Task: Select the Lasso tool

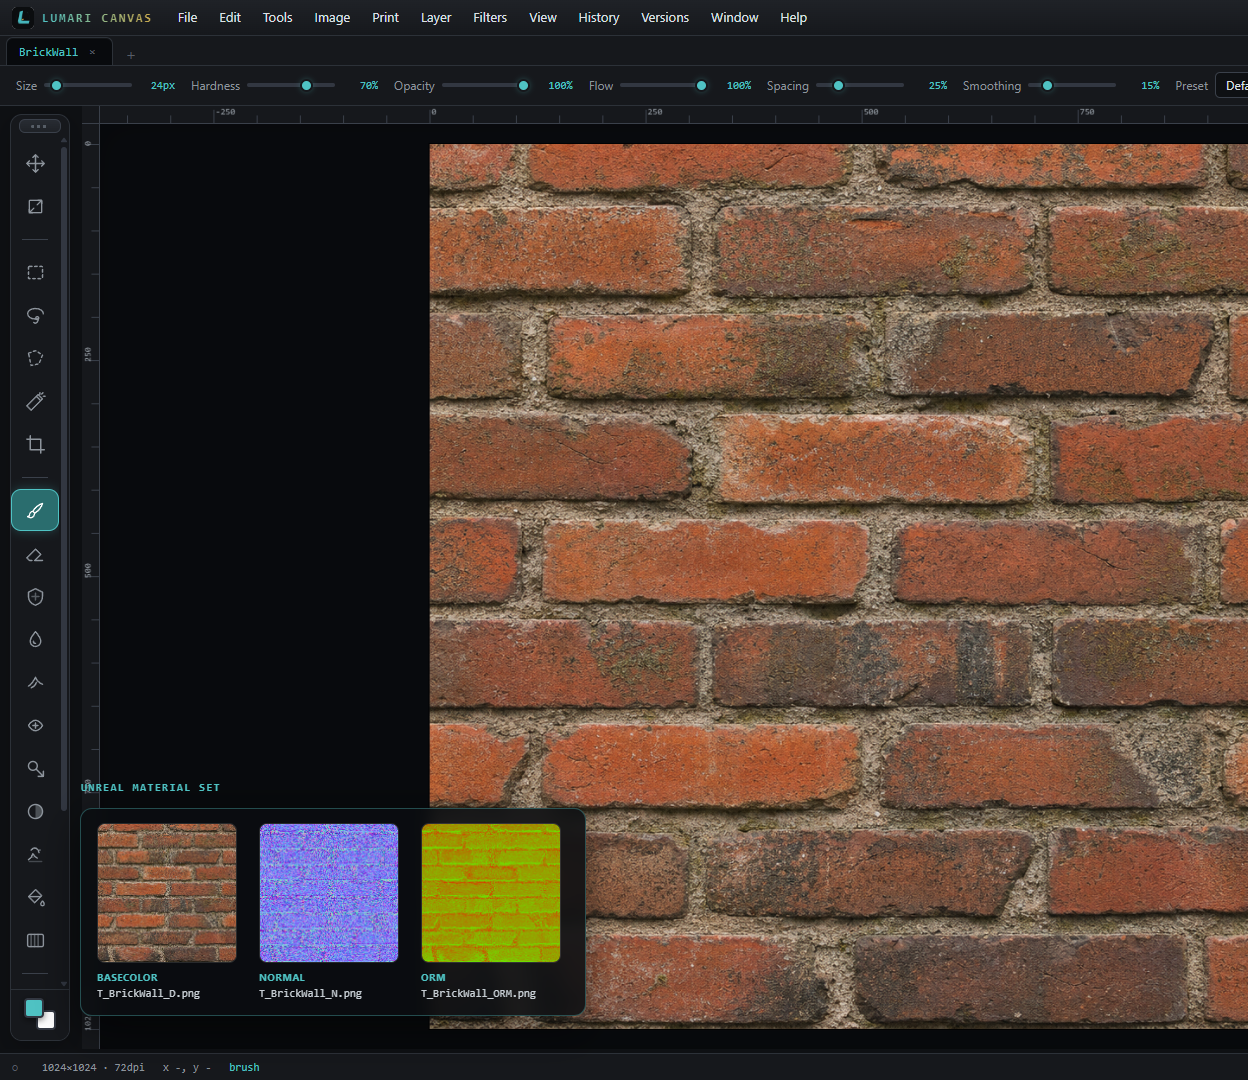Action: click(x=35, y=315)
